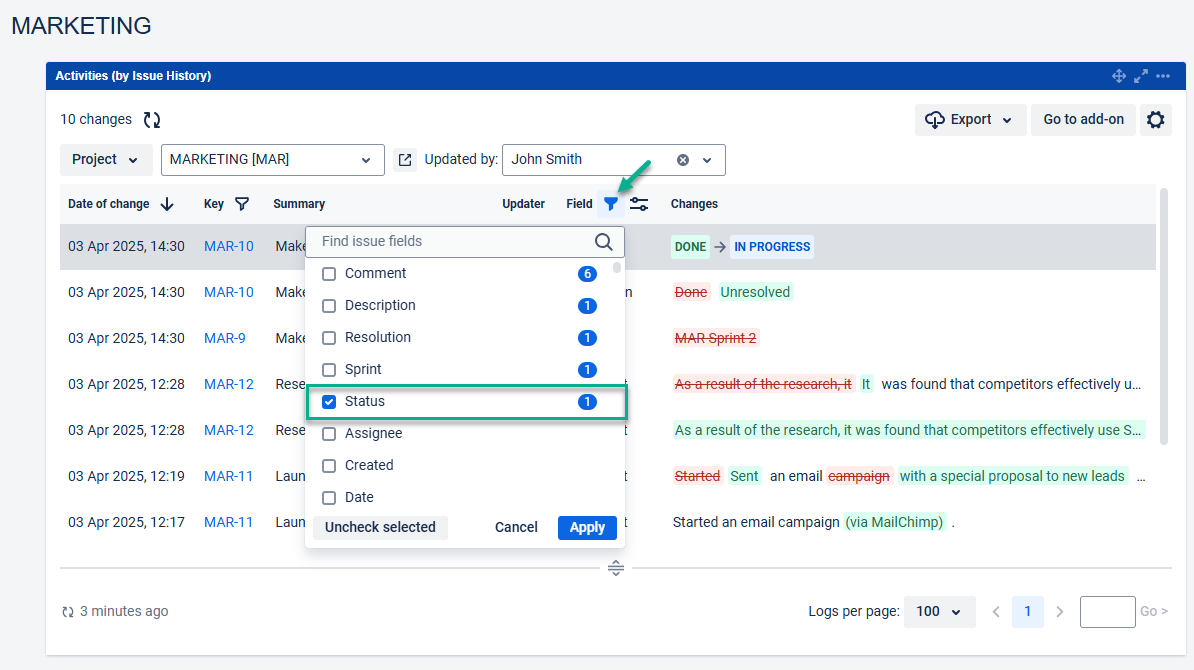Open the gadget three-dot more menu
The image size is (1194, 670).
[1163, 76]
